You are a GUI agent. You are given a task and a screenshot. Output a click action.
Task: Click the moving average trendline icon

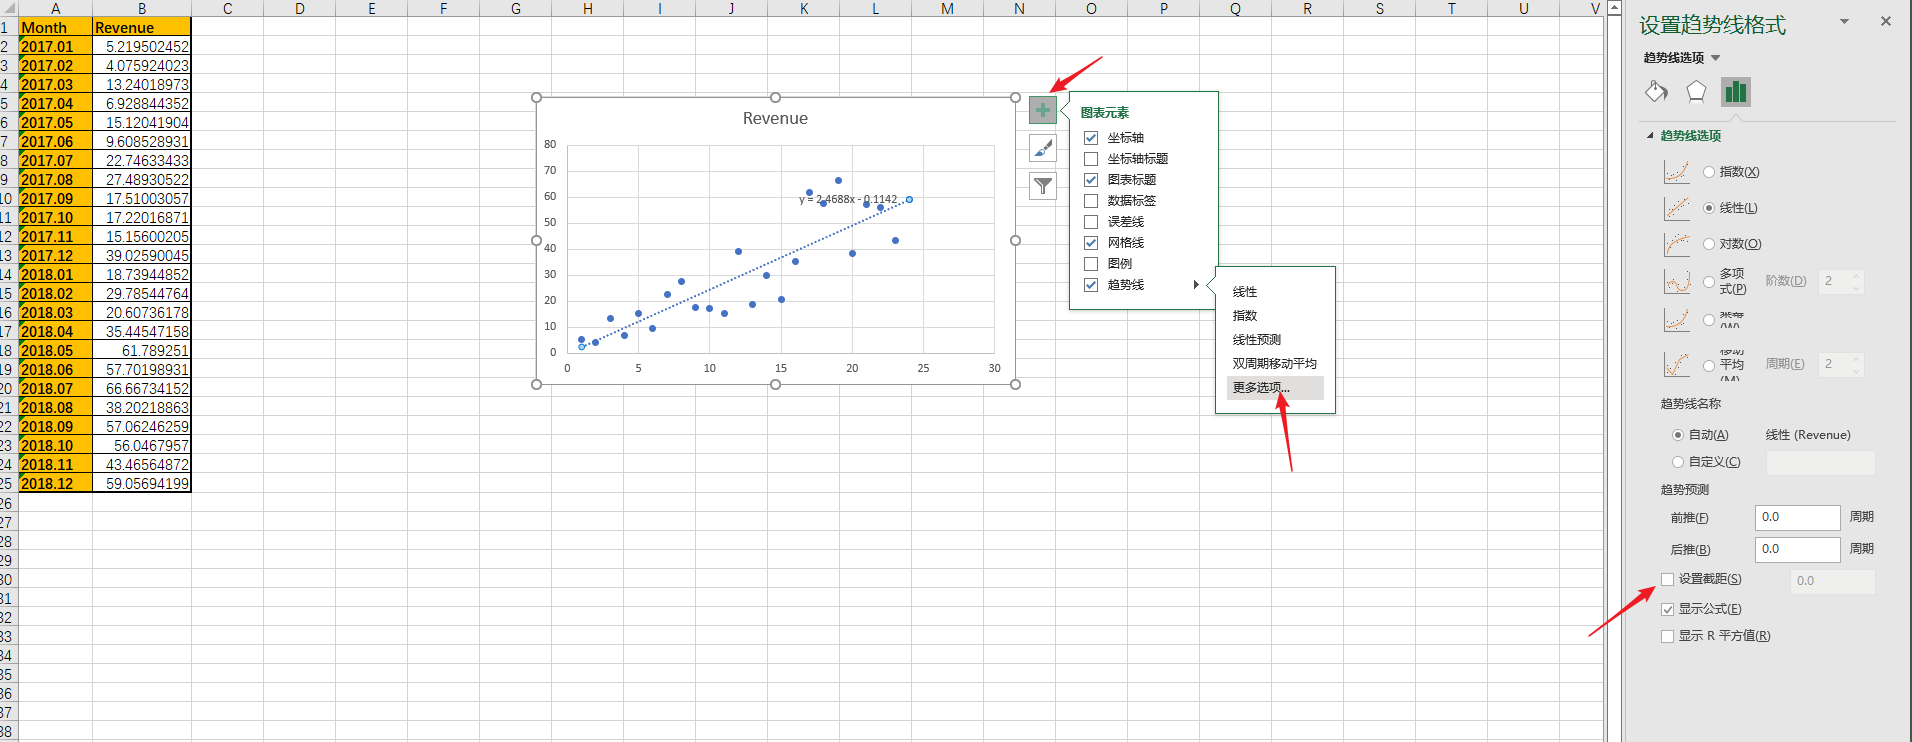click(1677, 365)
